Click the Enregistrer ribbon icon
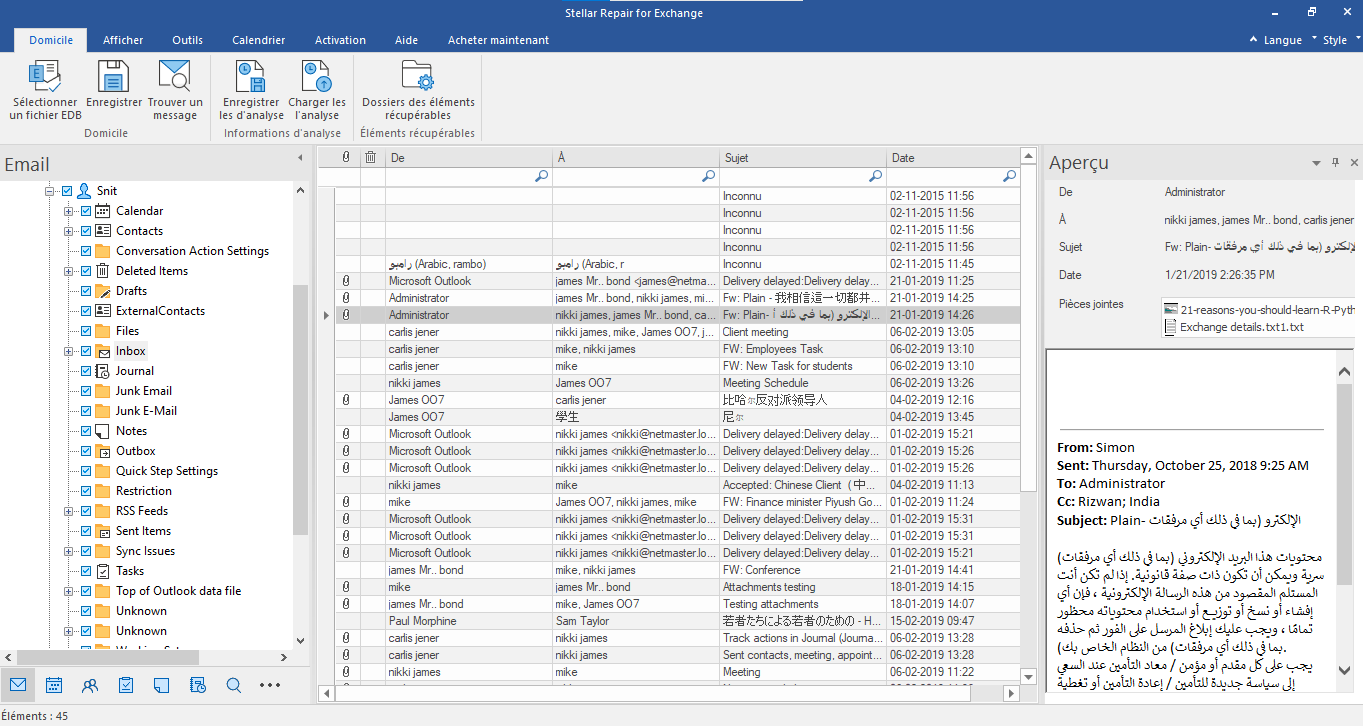The image size is (1363, 726). [114, 76]
